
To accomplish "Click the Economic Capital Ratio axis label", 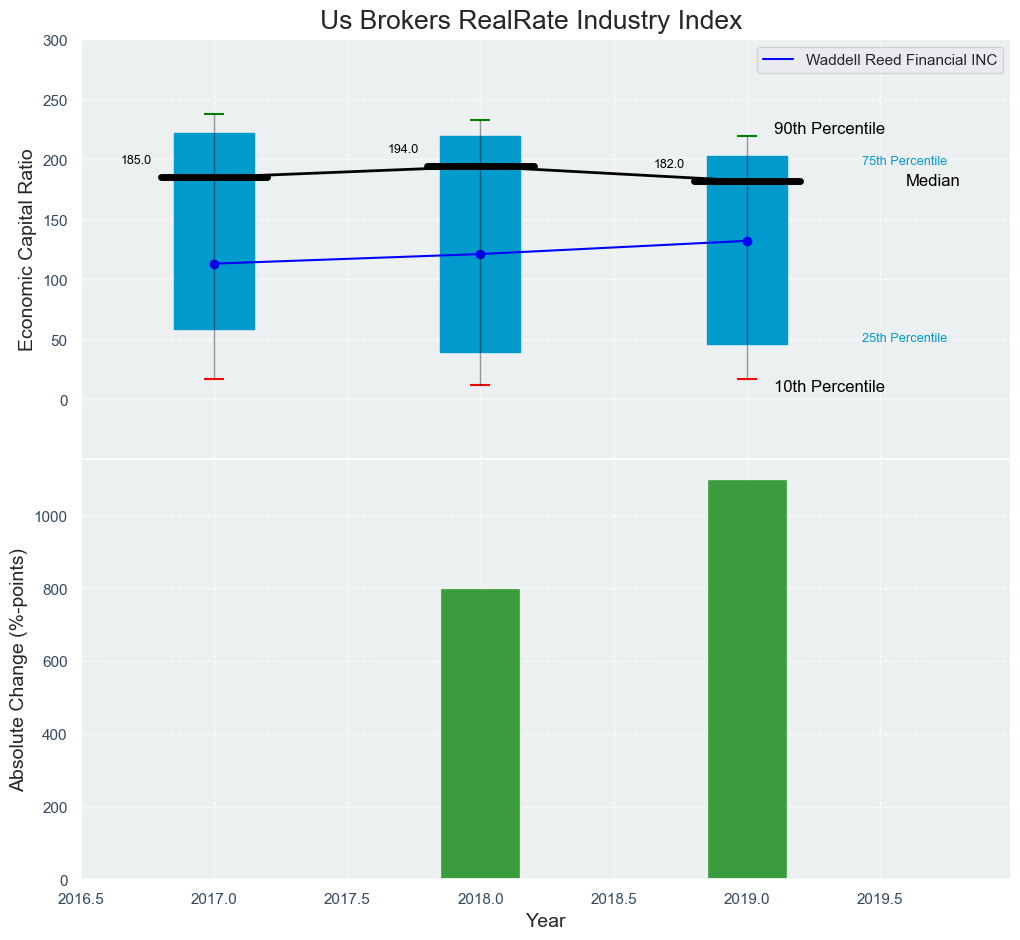I will 26,250.
